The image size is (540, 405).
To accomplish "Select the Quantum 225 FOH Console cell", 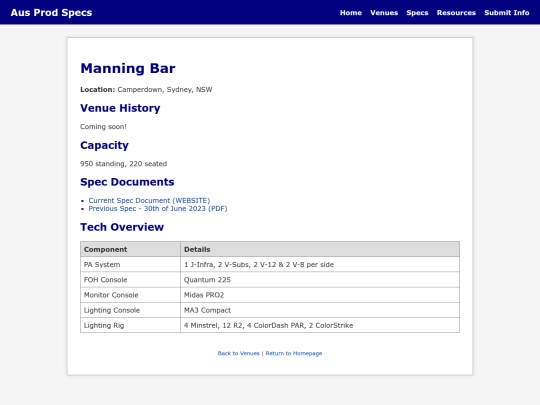I will tap(320, 280).
